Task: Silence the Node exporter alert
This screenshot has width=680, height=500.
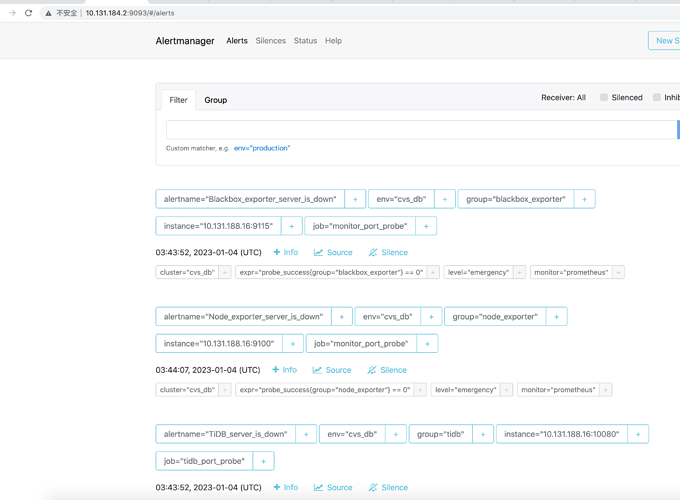Action: point(387,370)
